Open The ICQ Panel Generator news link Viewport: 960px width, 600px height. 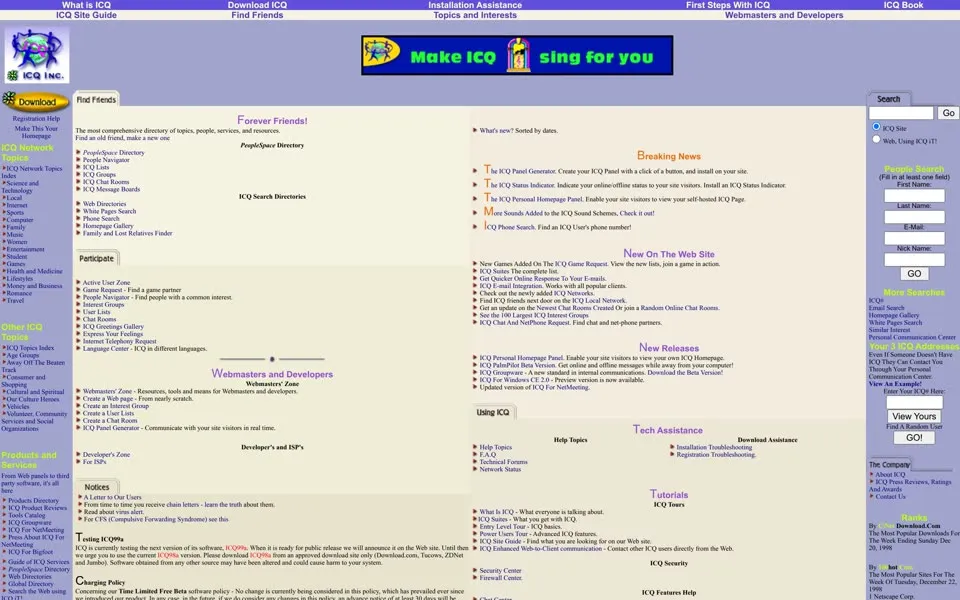[x=520, y=171]
